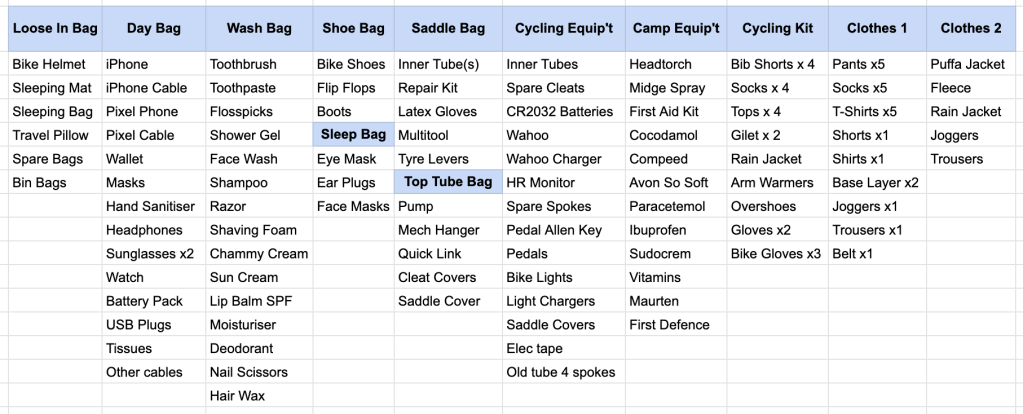Select the 'Mech Hanger' cell
The image size is (1023, 414).
[x=438, y=230]
